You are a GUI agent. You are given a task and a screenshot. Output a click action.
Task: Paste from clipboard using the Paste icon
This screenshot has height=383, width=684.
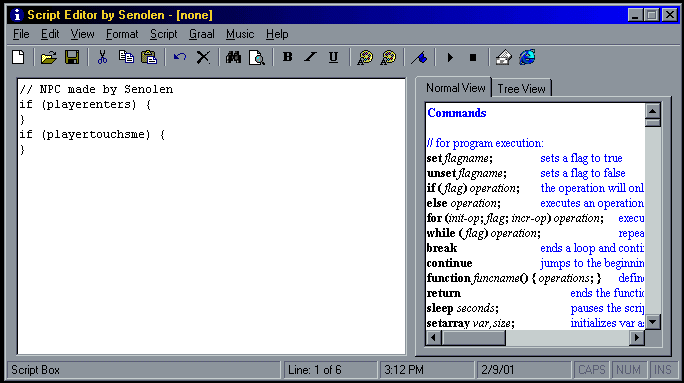(149, 57)
